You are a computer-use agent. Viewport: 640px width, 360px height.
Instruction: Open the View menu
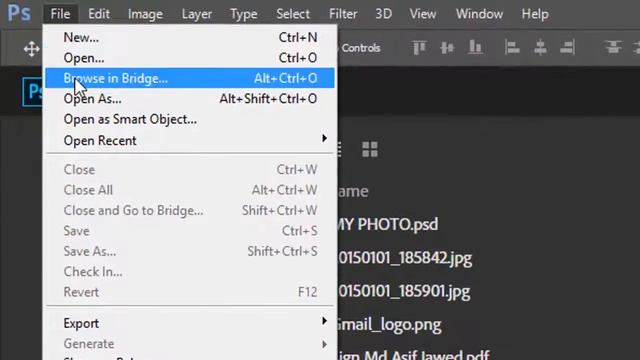pyautogui.click(x=422, y=14)
